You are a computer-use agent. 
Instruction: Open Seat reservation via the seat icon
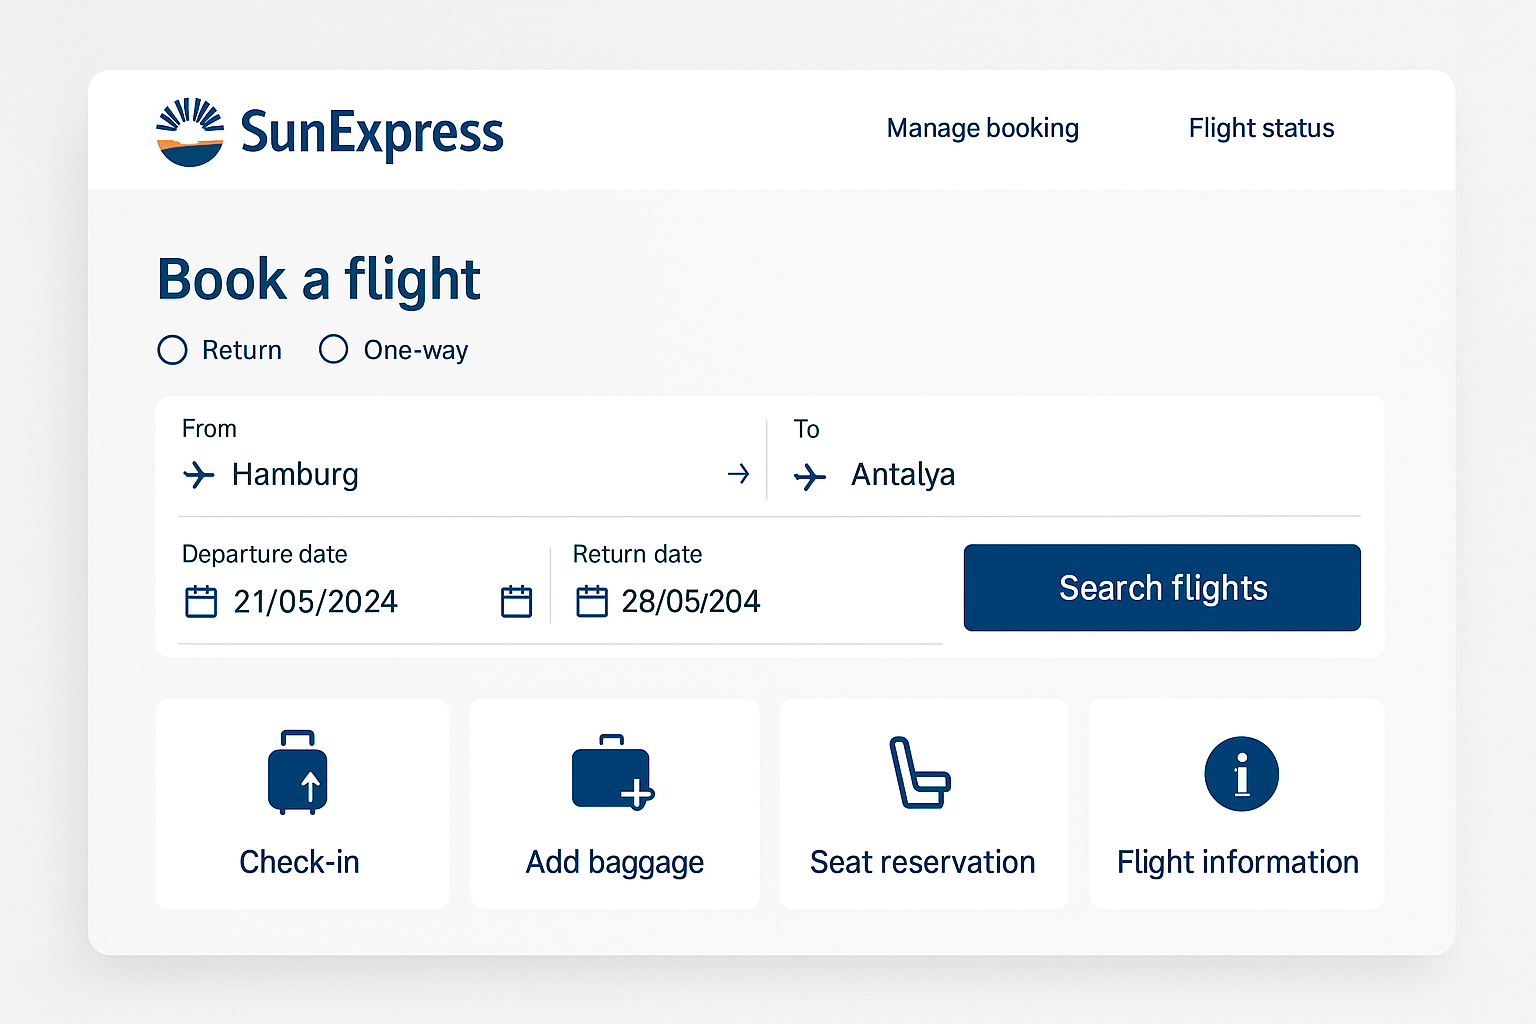(x=922, y=772)
